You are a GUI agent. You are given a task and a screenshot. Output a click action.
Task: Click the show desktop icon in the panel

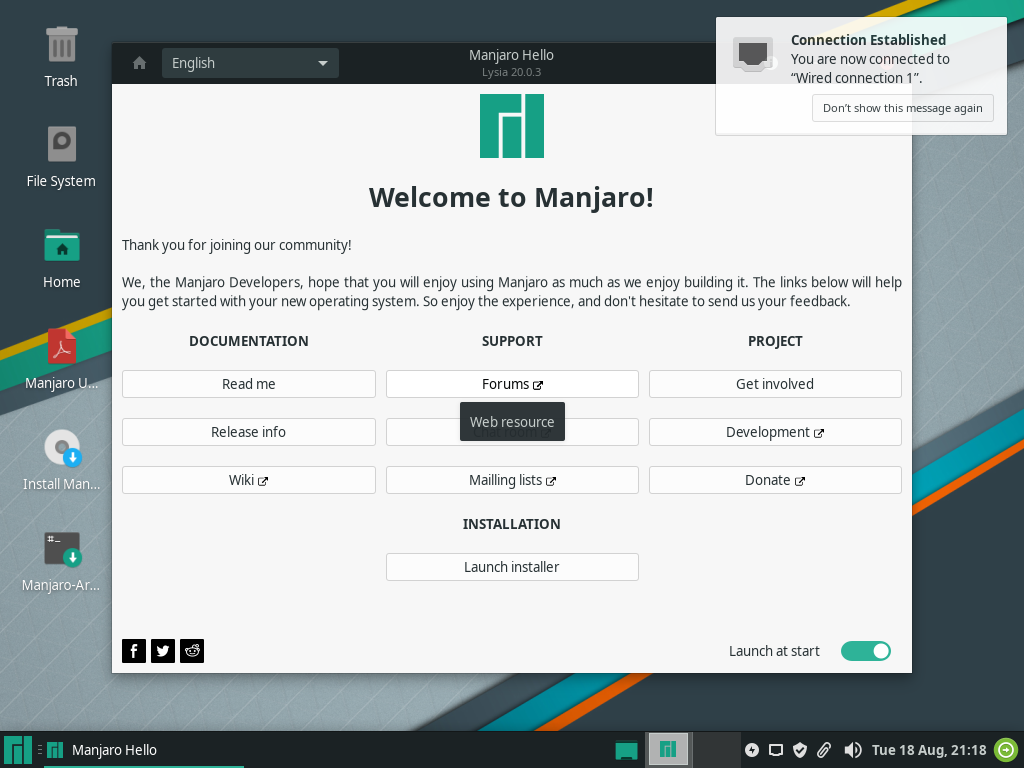click(626, 750)
